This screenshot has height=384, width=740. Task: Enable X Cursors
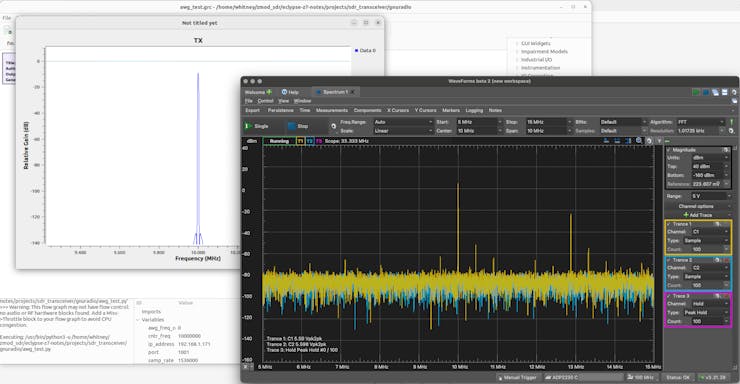click(398, 110)
